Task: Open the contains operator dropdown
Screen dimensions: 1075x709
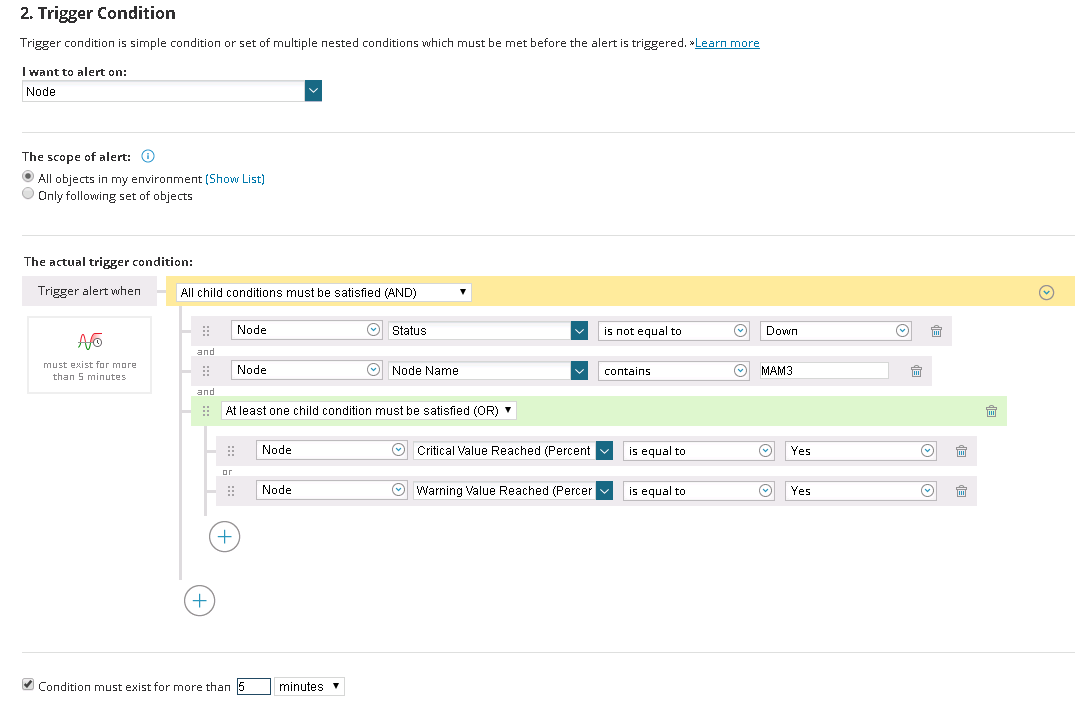Action: [x=673, y=370]
